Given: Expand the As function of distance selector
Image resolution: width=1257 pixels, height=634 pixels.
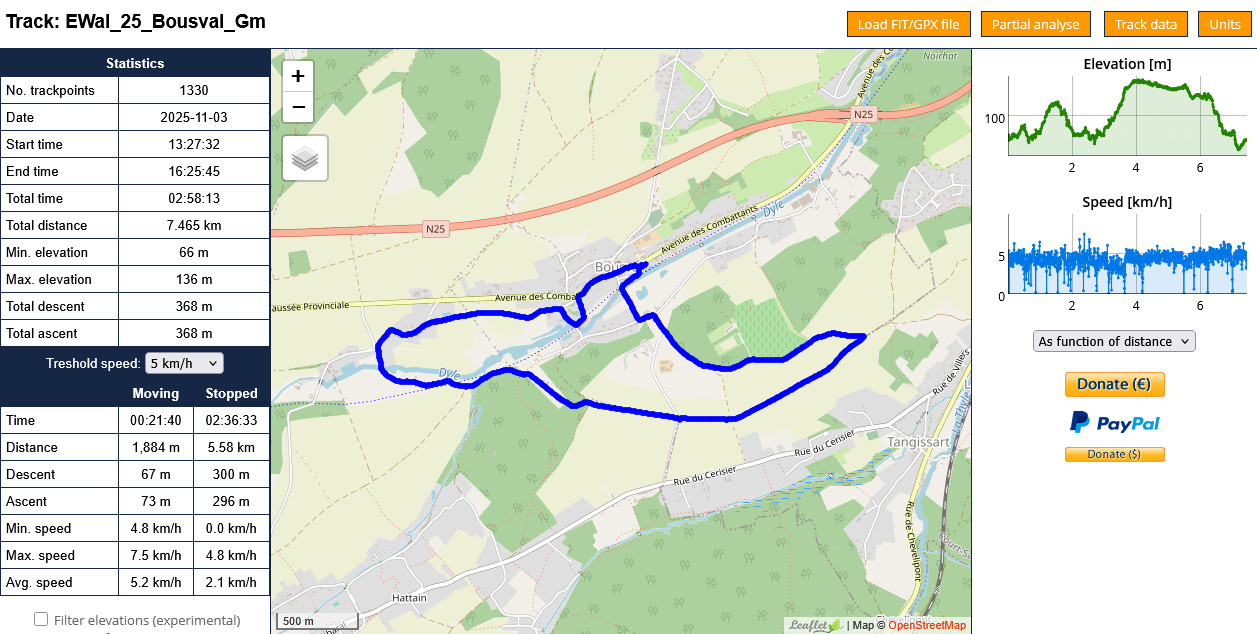Looking at the screenshot, I should pyautogui.click(x=1114, y=341).
